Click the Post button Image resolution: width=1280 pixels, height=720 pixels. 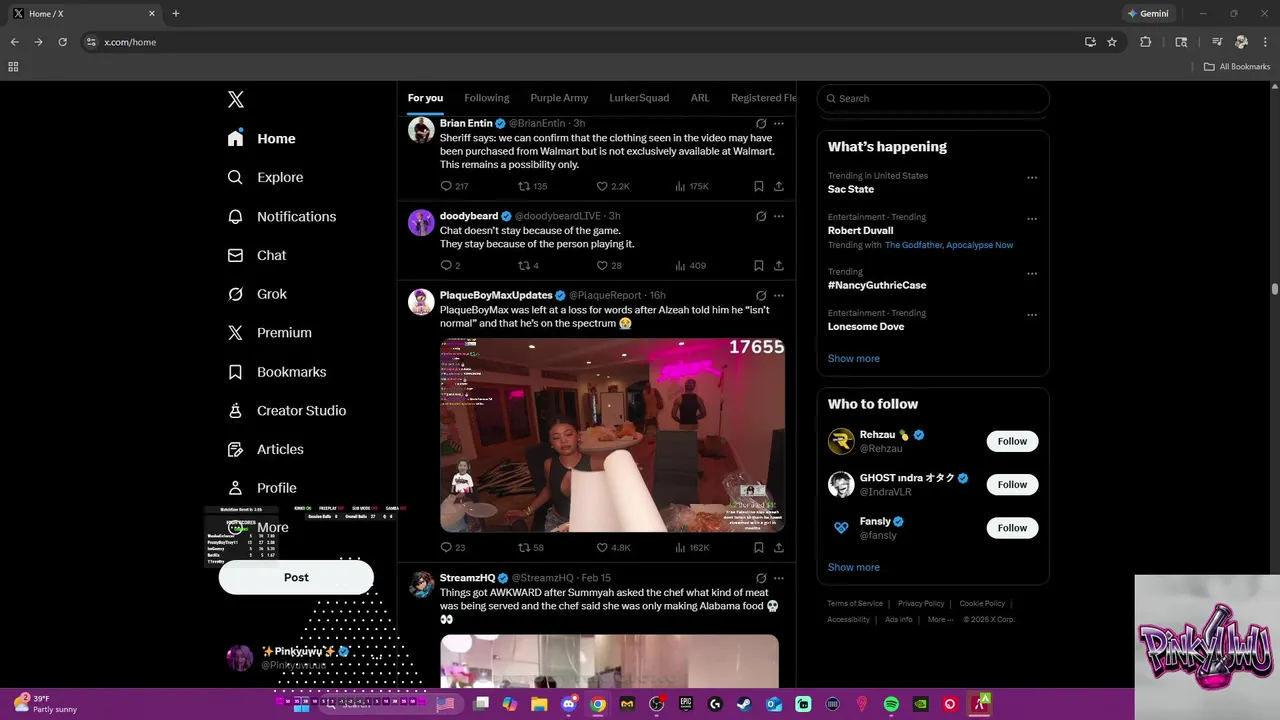tap(296, 577)
